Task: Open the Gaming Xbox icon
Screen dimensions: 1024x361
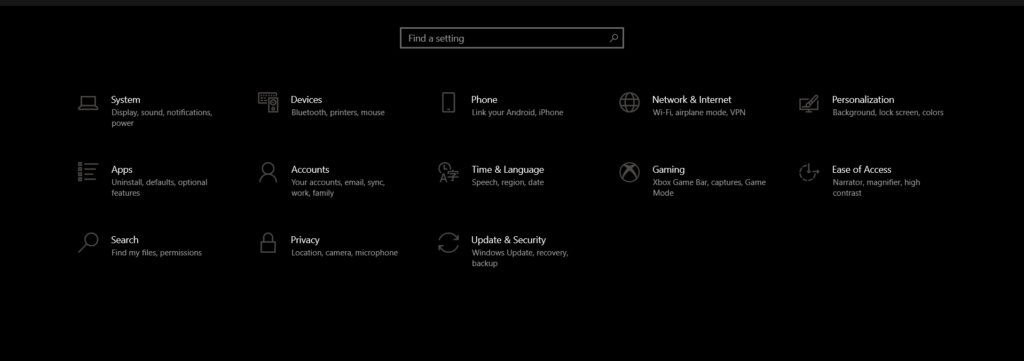Action: click(630, 172)
